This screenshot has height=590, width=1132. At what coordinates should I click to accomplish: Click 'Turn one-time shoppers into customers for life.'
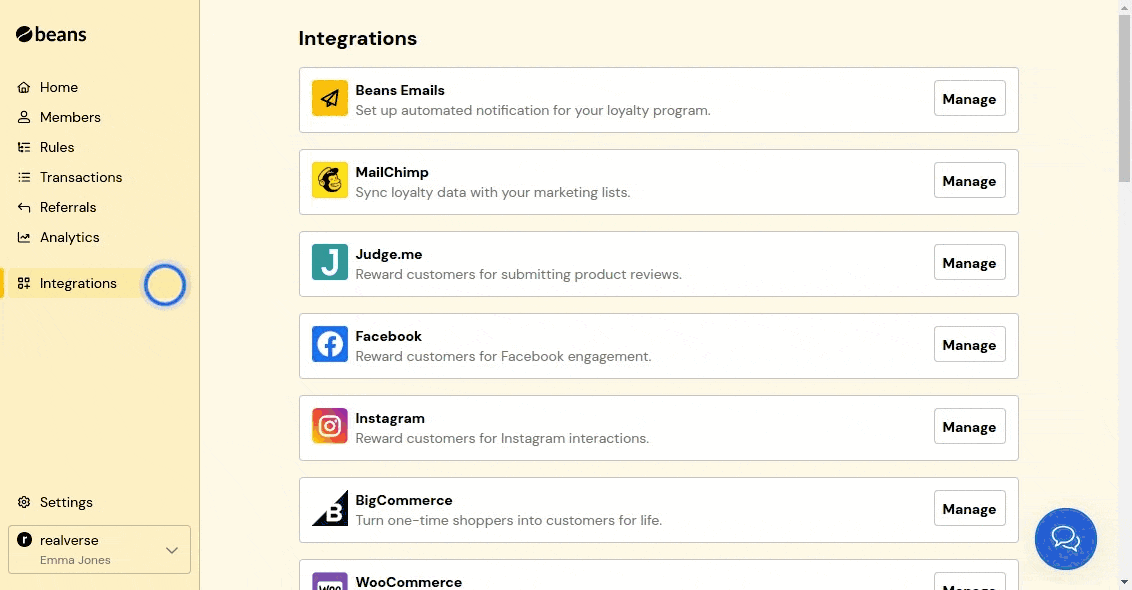508,520
